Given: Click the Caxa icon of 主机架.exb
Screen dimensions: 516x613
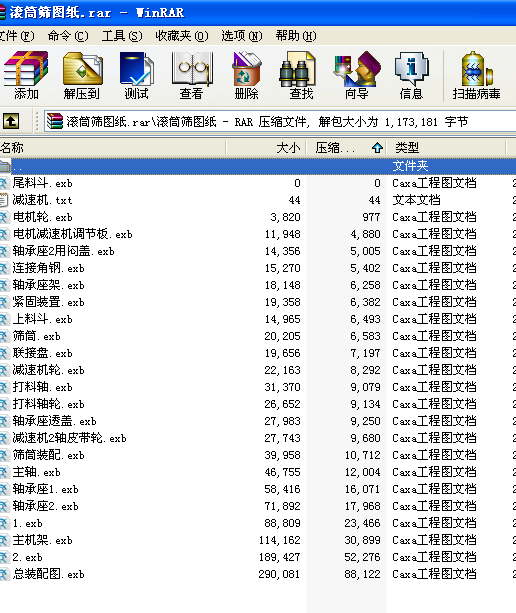Looking at the screenshot, I should (4, 540).
